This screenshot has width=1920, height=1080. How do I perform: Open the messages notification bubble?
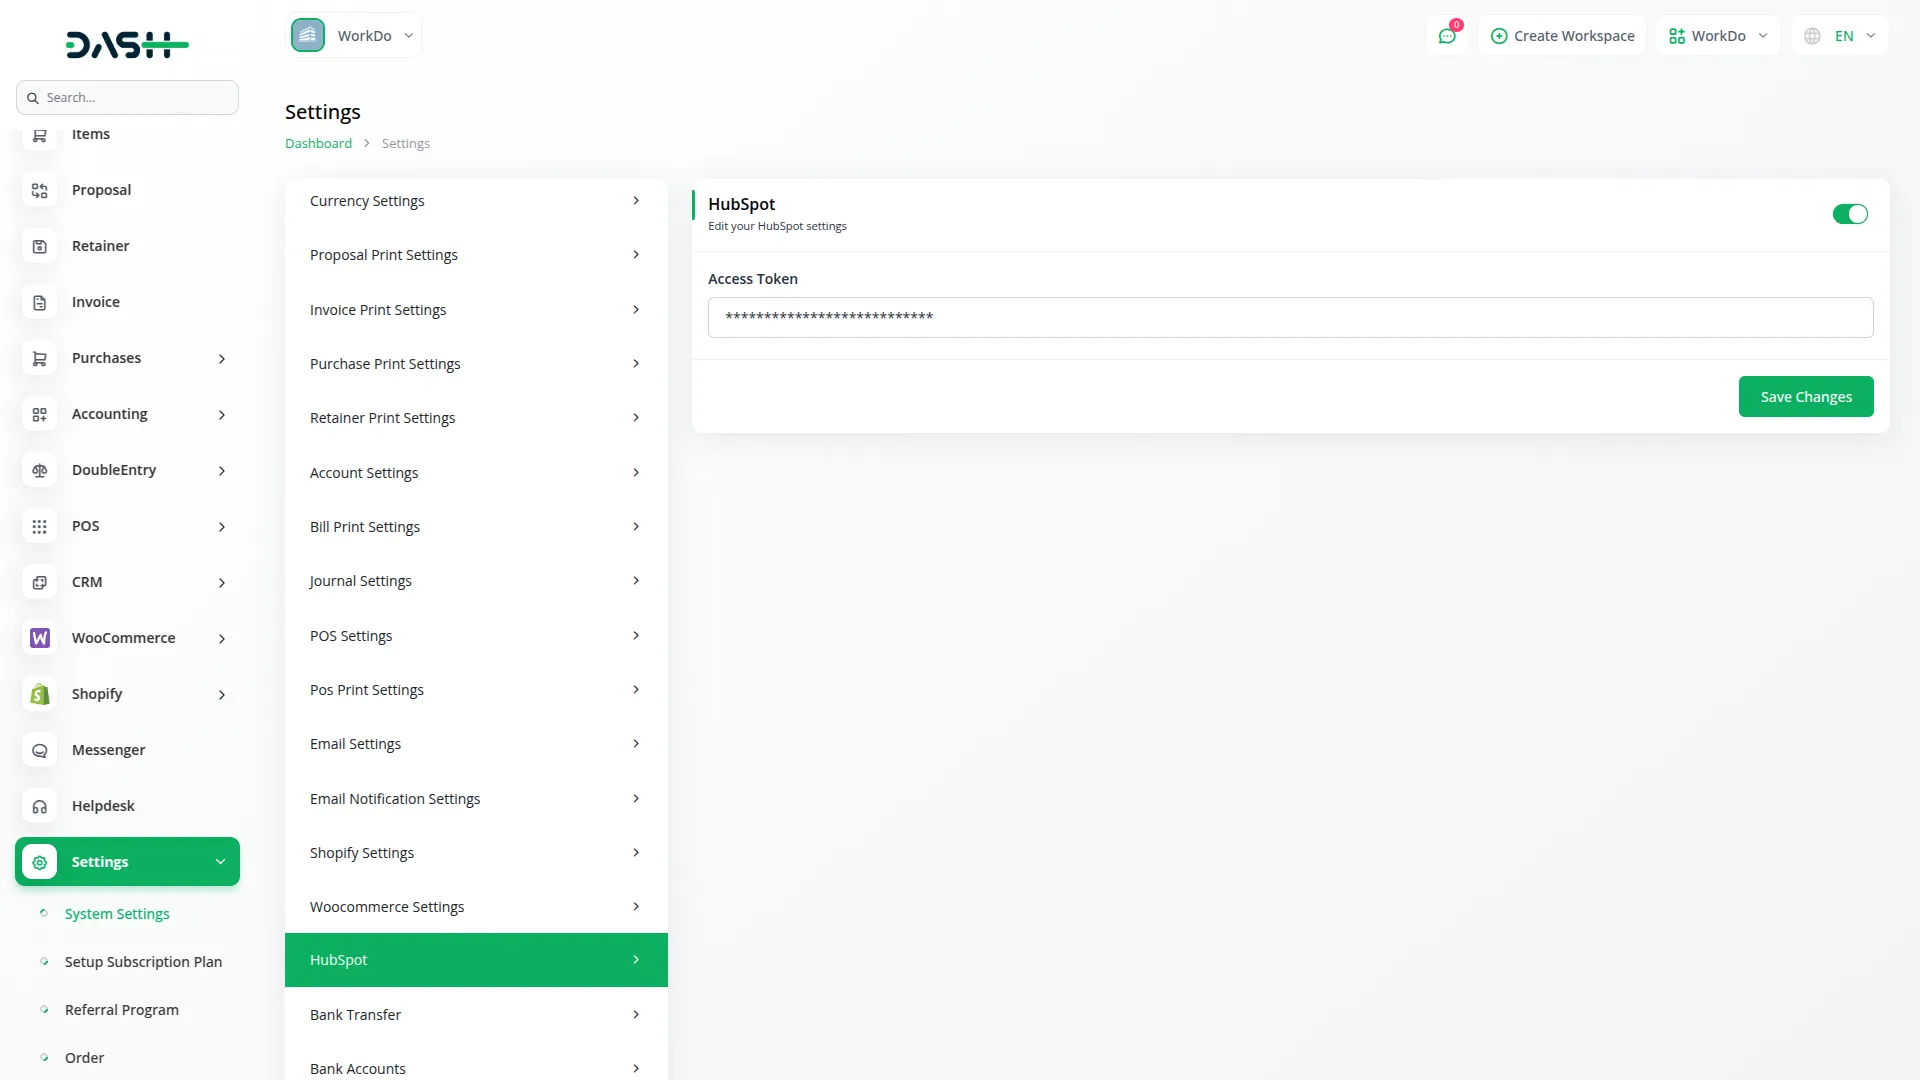[x=1447, y=35]
